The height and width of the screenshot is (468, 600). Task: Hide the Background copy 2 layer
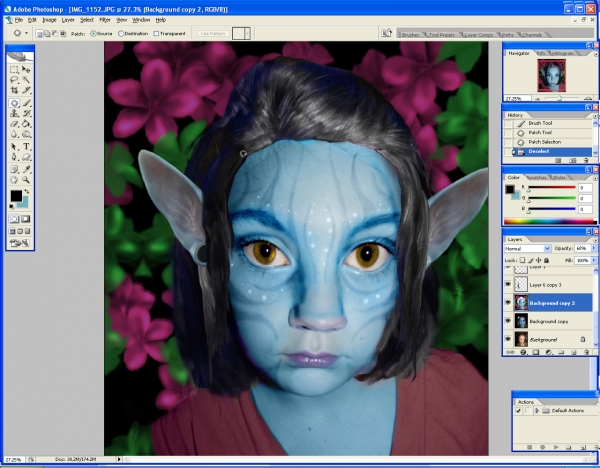point(508,303)
